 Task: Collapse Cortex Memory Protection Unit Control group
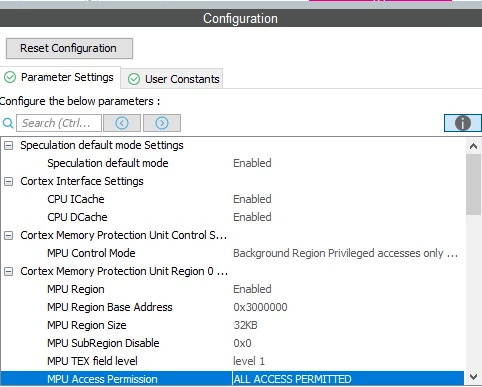[8, 235]
